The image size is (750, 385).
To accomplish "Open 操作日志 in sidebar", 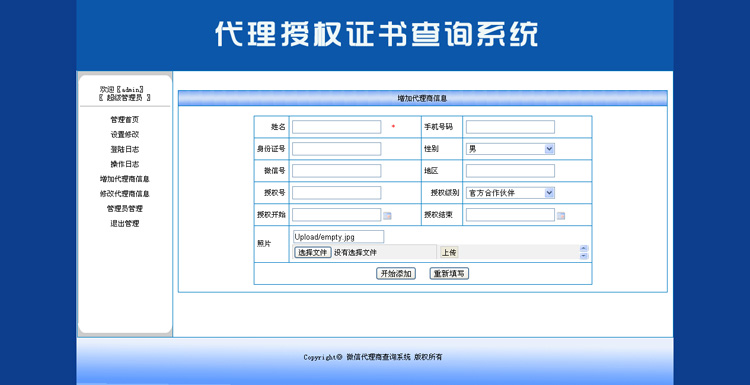I will (124, 164).
